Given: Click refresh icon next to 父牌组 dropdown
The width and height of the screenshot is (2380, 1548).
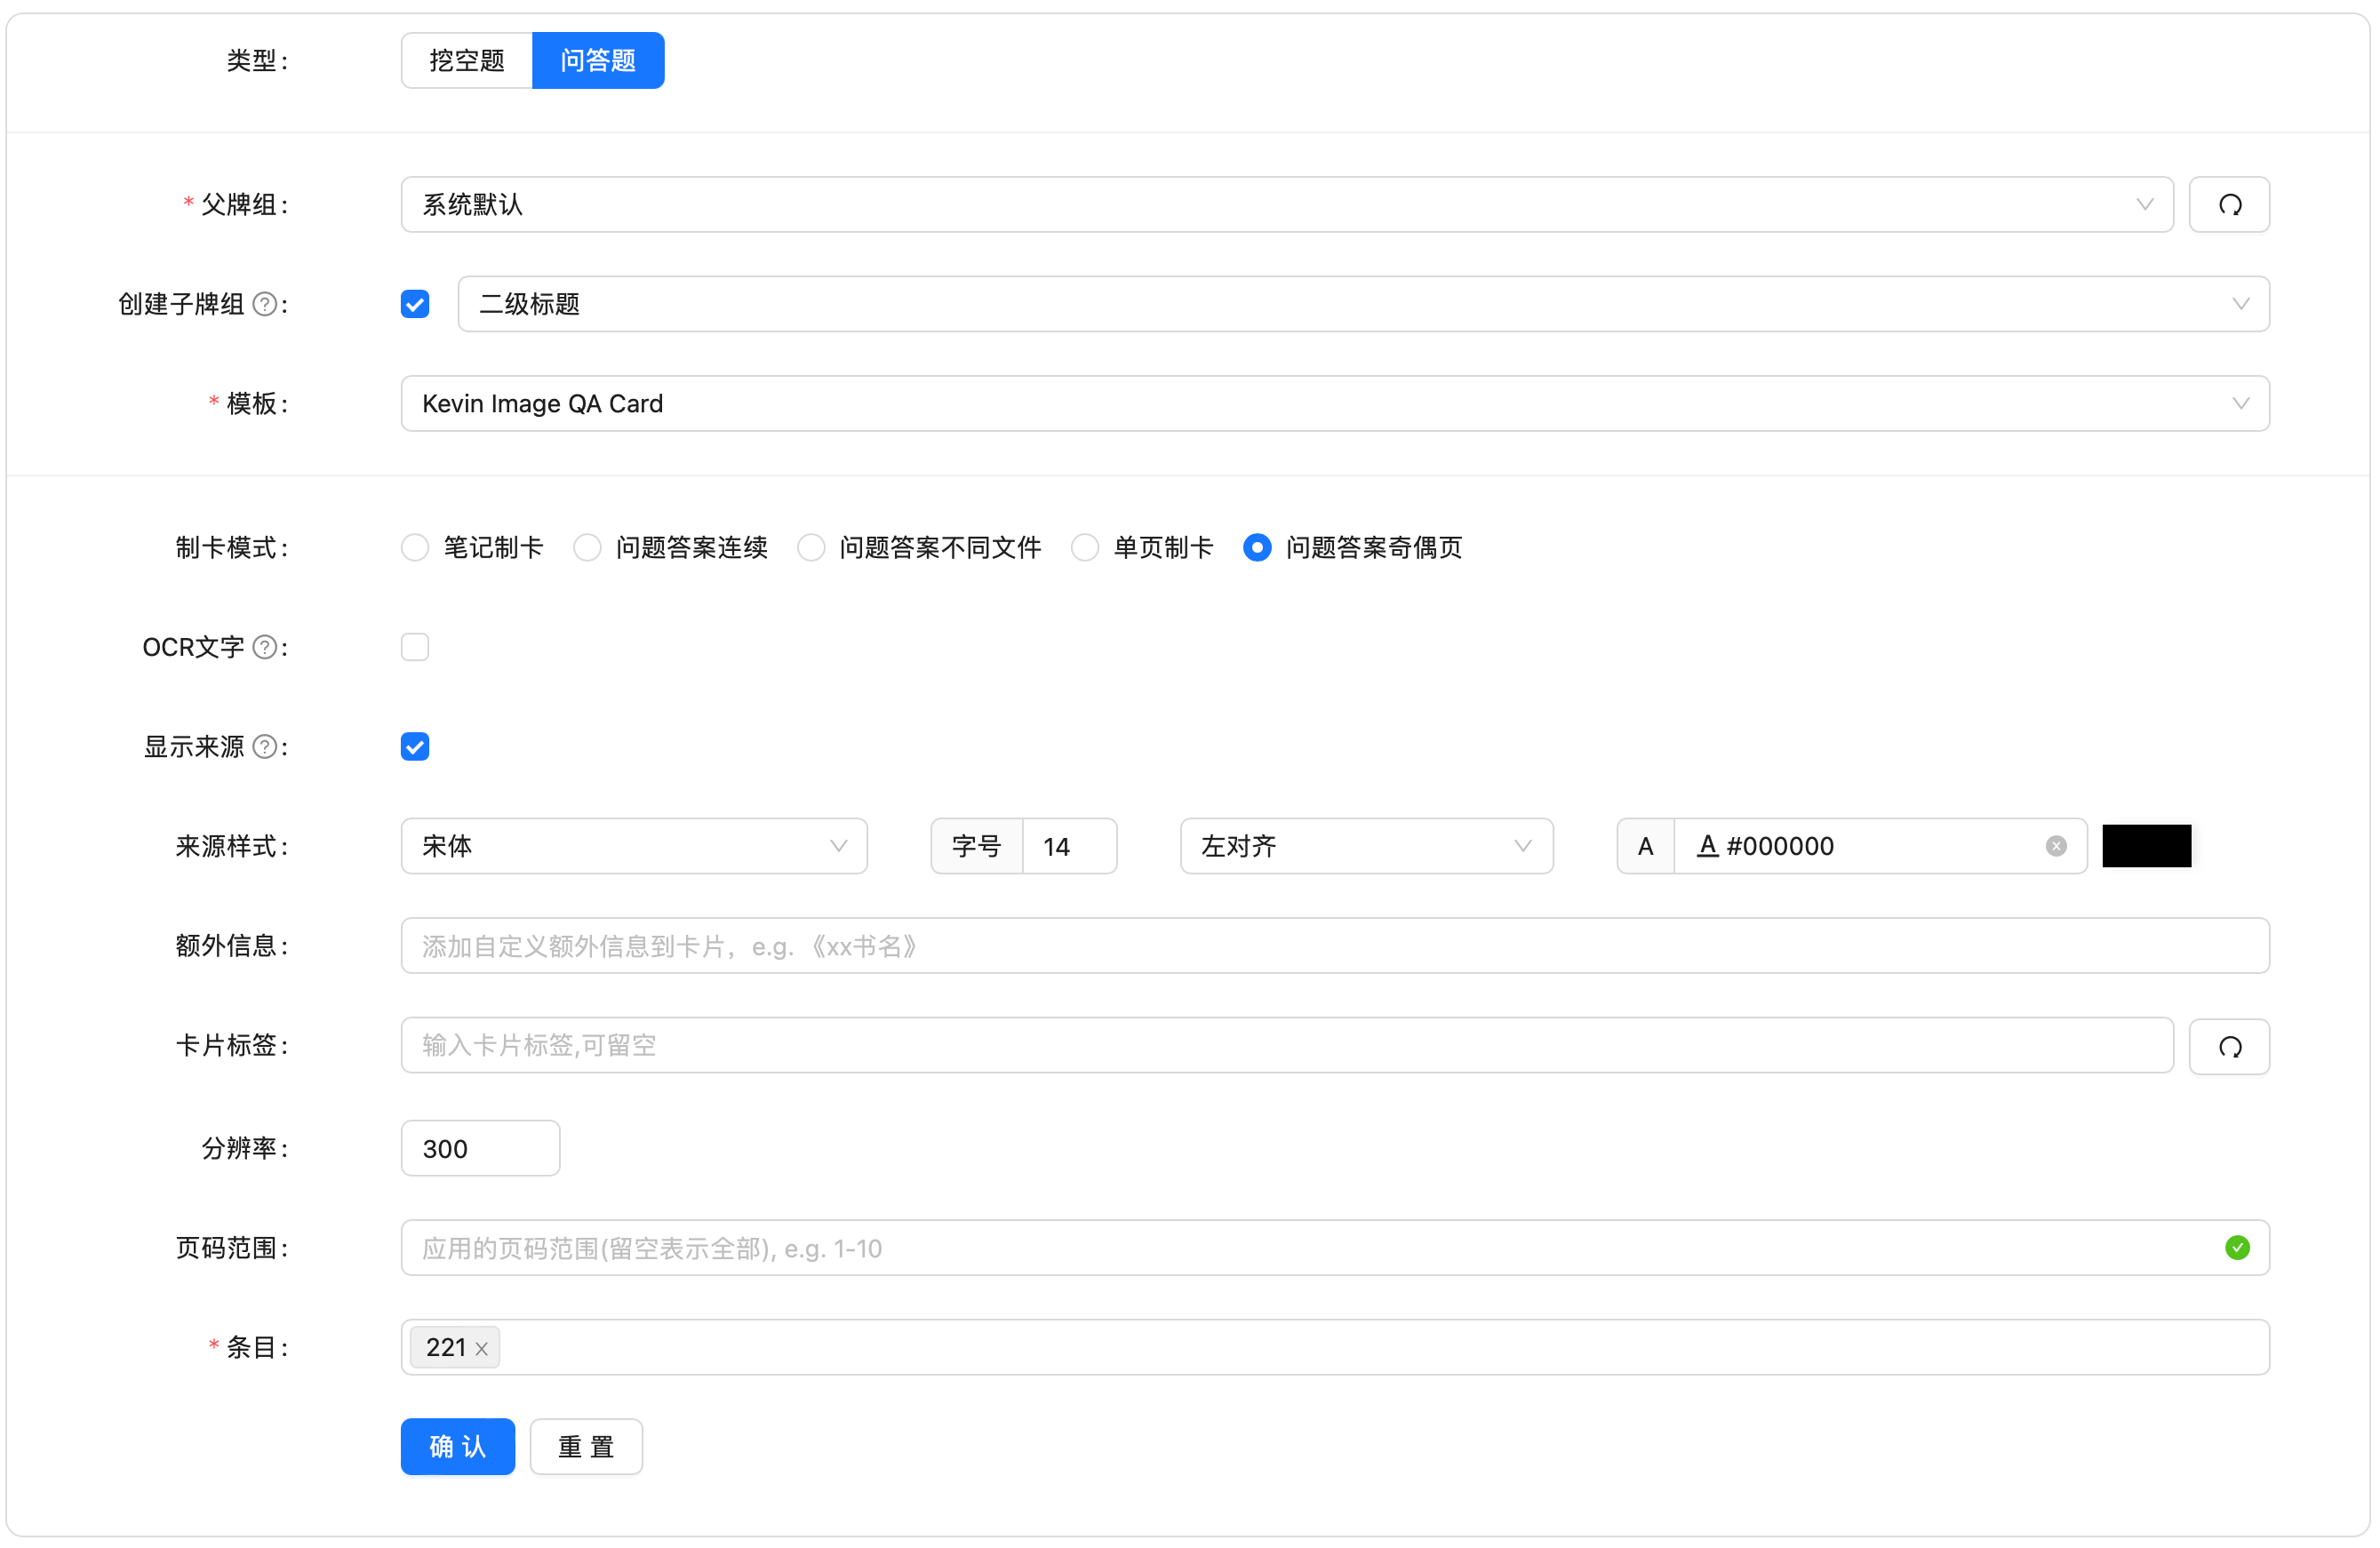Looking at the screenshot, I should (2229, 205).
